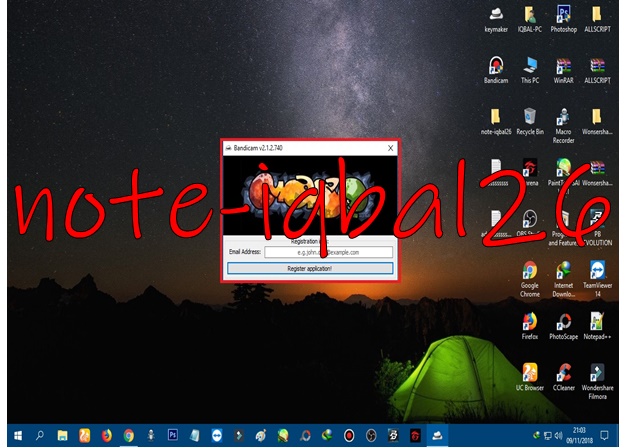Viewport: 626px width, 448px height.
Task: Open network status in system tray
Action: (x=548, y=436)
